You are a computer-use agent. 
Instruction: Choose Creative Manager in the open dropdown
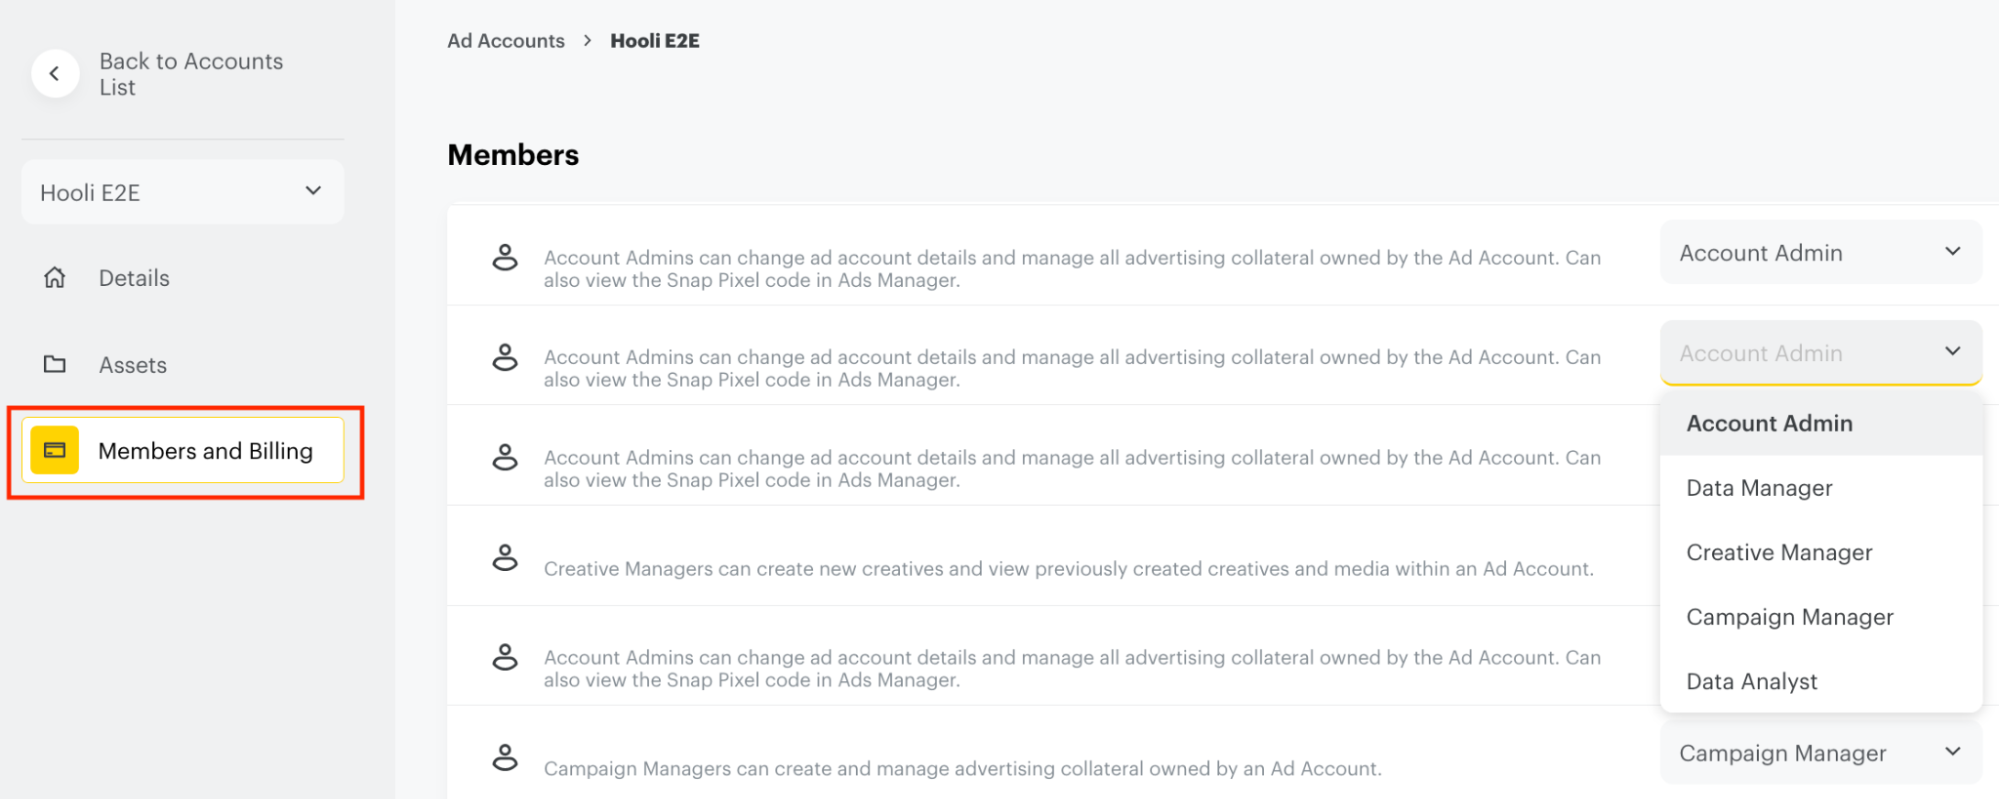pyautogui.click(x=1779, y=552)
